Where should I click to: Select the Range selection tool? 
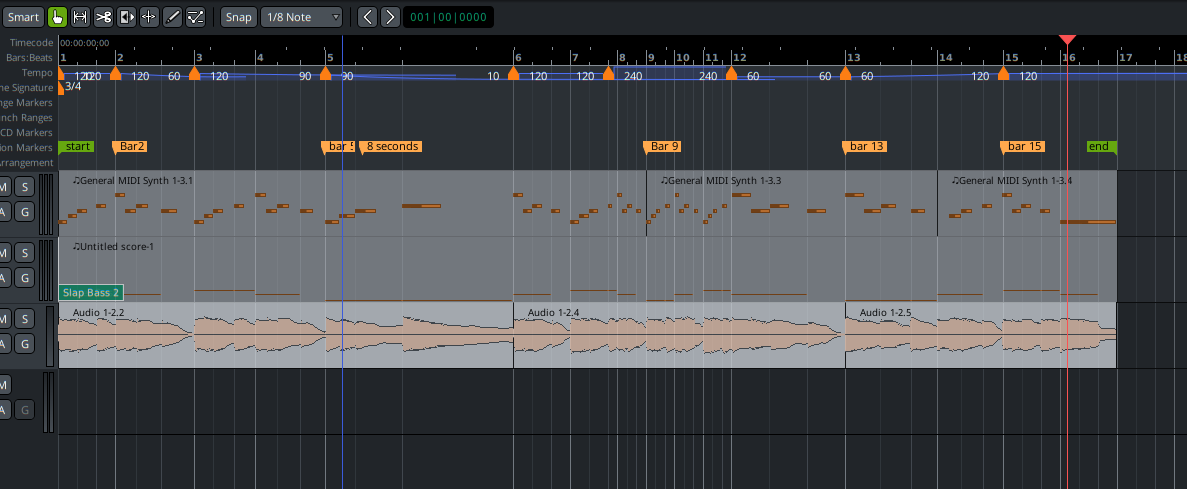click(x=80, y=17)
